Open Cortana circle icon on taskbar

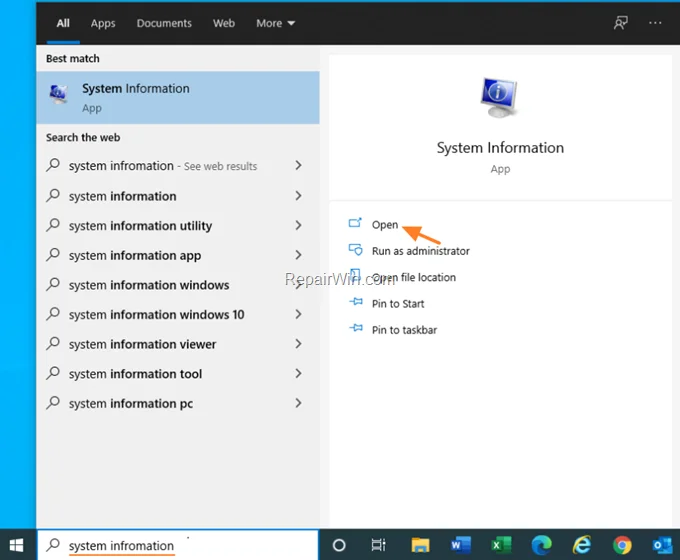[339, 545]
